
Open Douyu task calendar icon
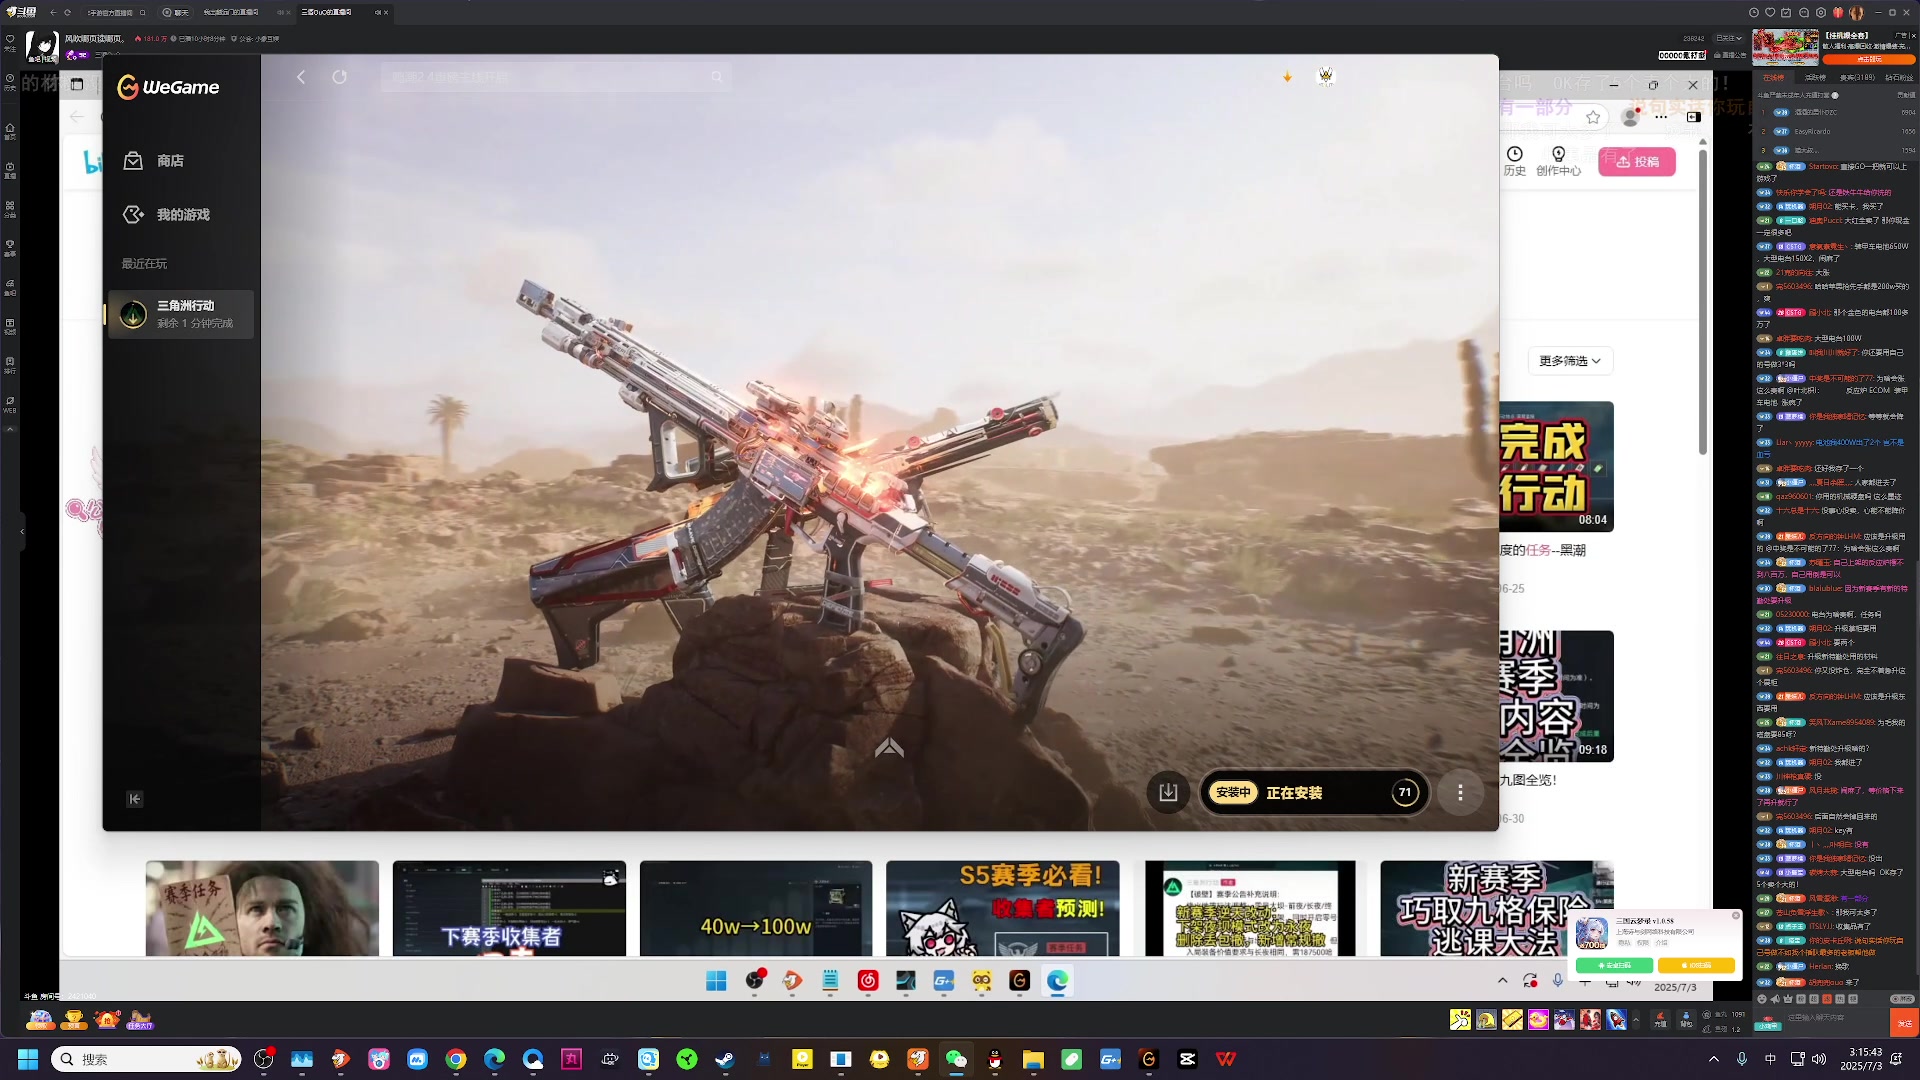1786,12
